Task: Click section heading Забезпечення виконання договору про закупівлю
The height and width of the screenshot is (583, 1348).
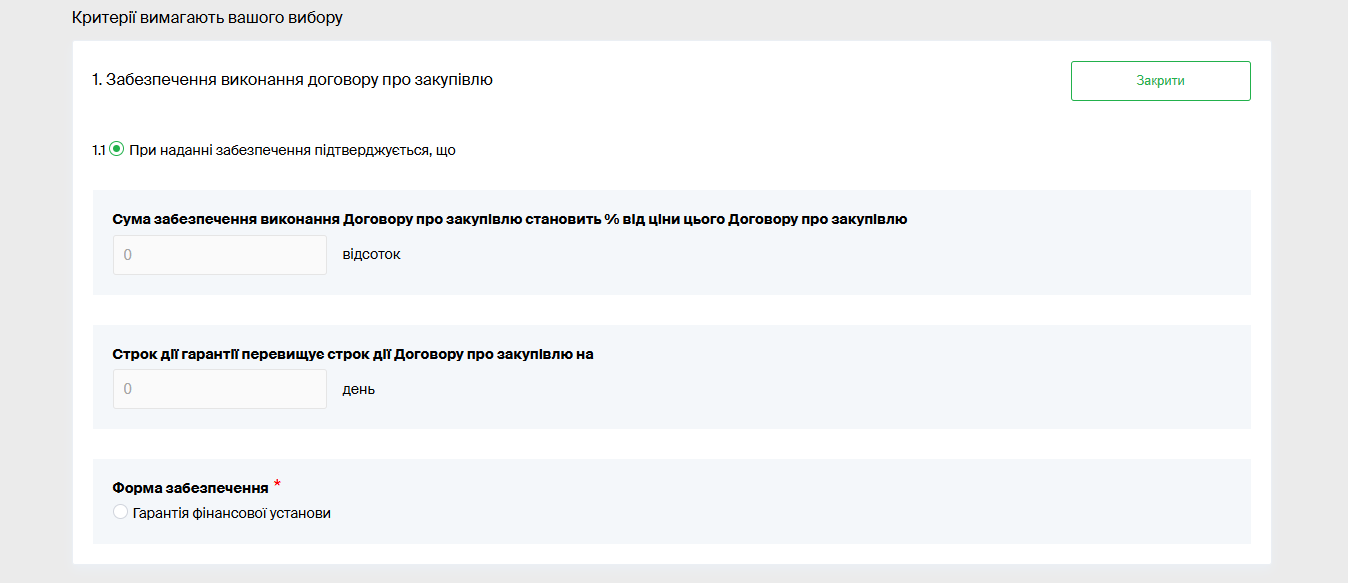Action: (x=299, y=80)
